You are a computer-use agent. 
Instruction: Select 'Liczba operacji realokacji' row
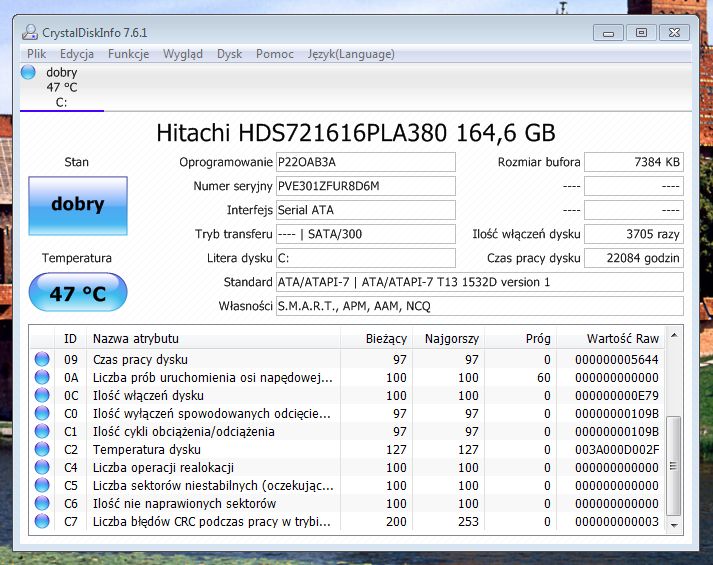tap(163, 468)
